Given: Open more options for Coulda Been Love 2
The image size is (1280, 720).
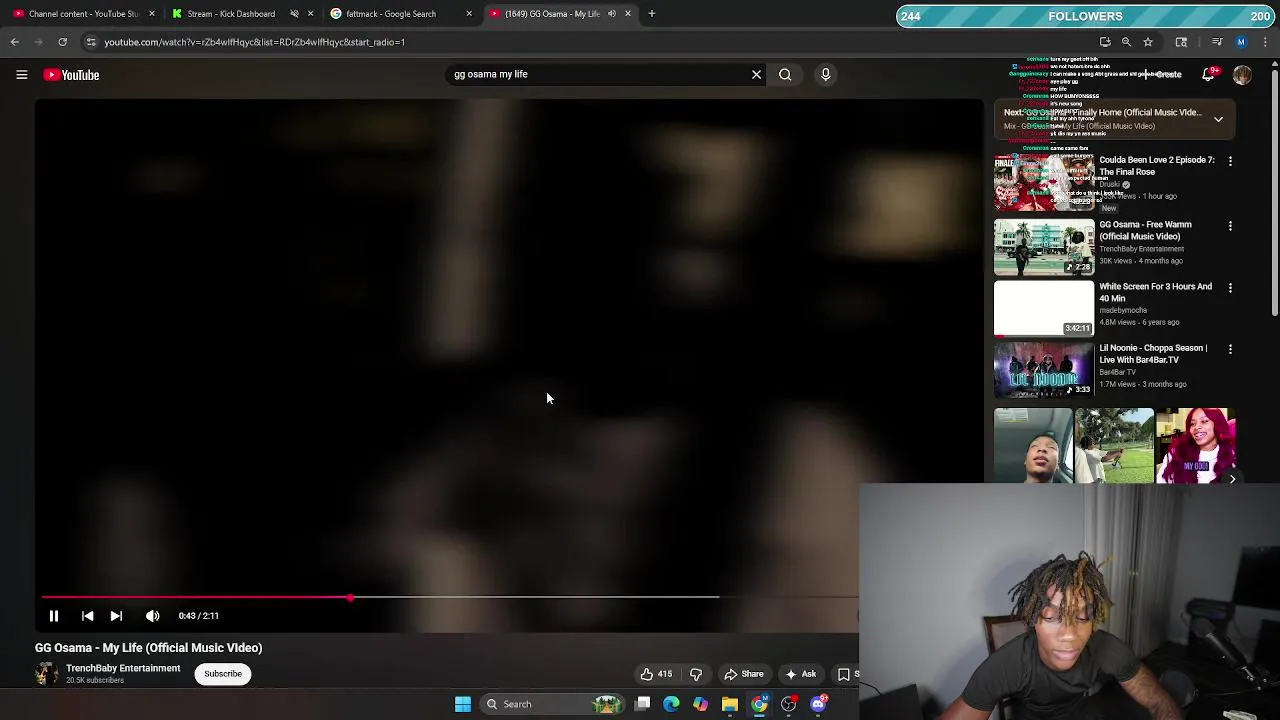Looking at the screenshot, I should [1230, 161].
